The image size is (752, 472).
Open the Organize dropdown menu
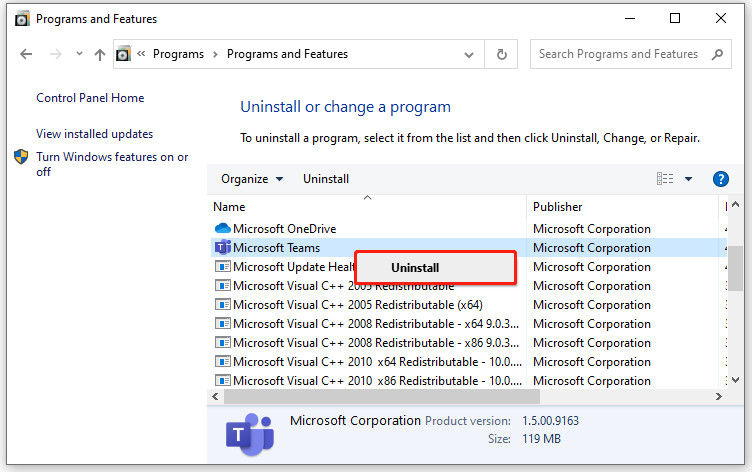click(252, 179)
